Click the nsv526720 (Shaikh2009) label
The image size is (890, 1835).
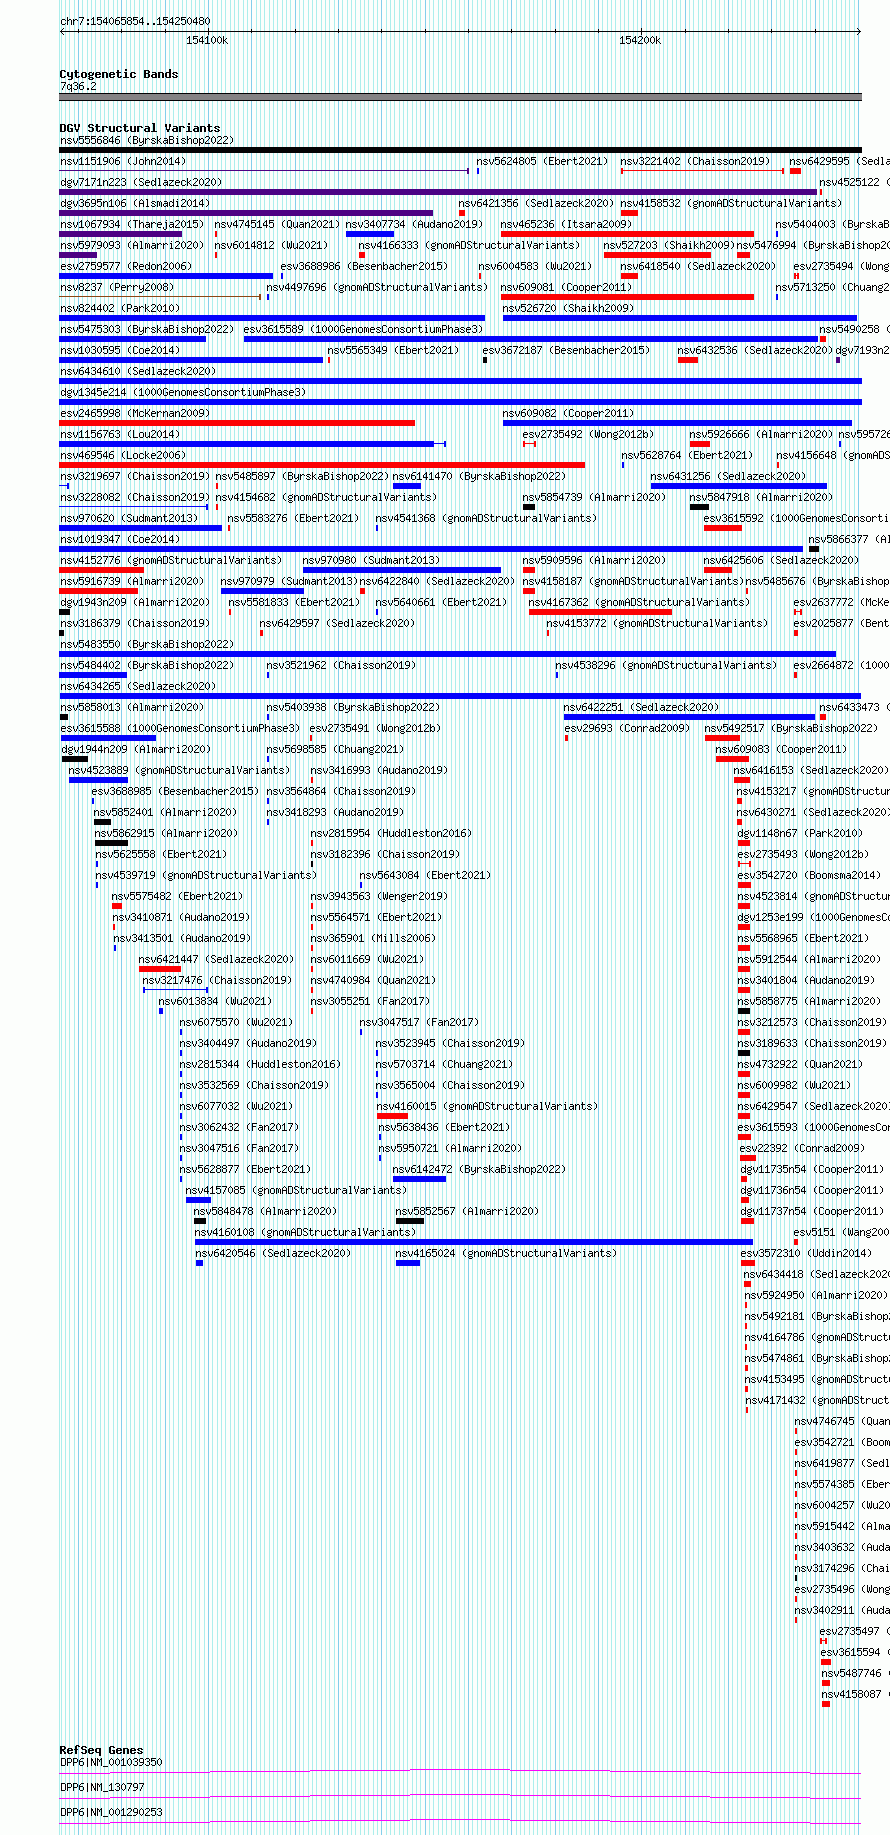(x=568, y=308)
